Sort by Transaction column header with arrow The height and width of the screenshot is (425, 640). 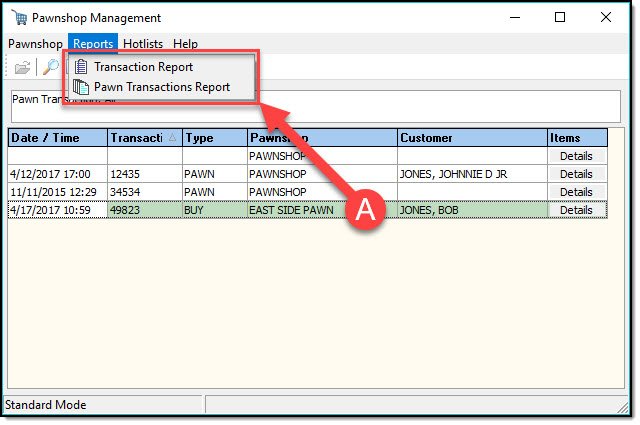click(x=144, y=138)
